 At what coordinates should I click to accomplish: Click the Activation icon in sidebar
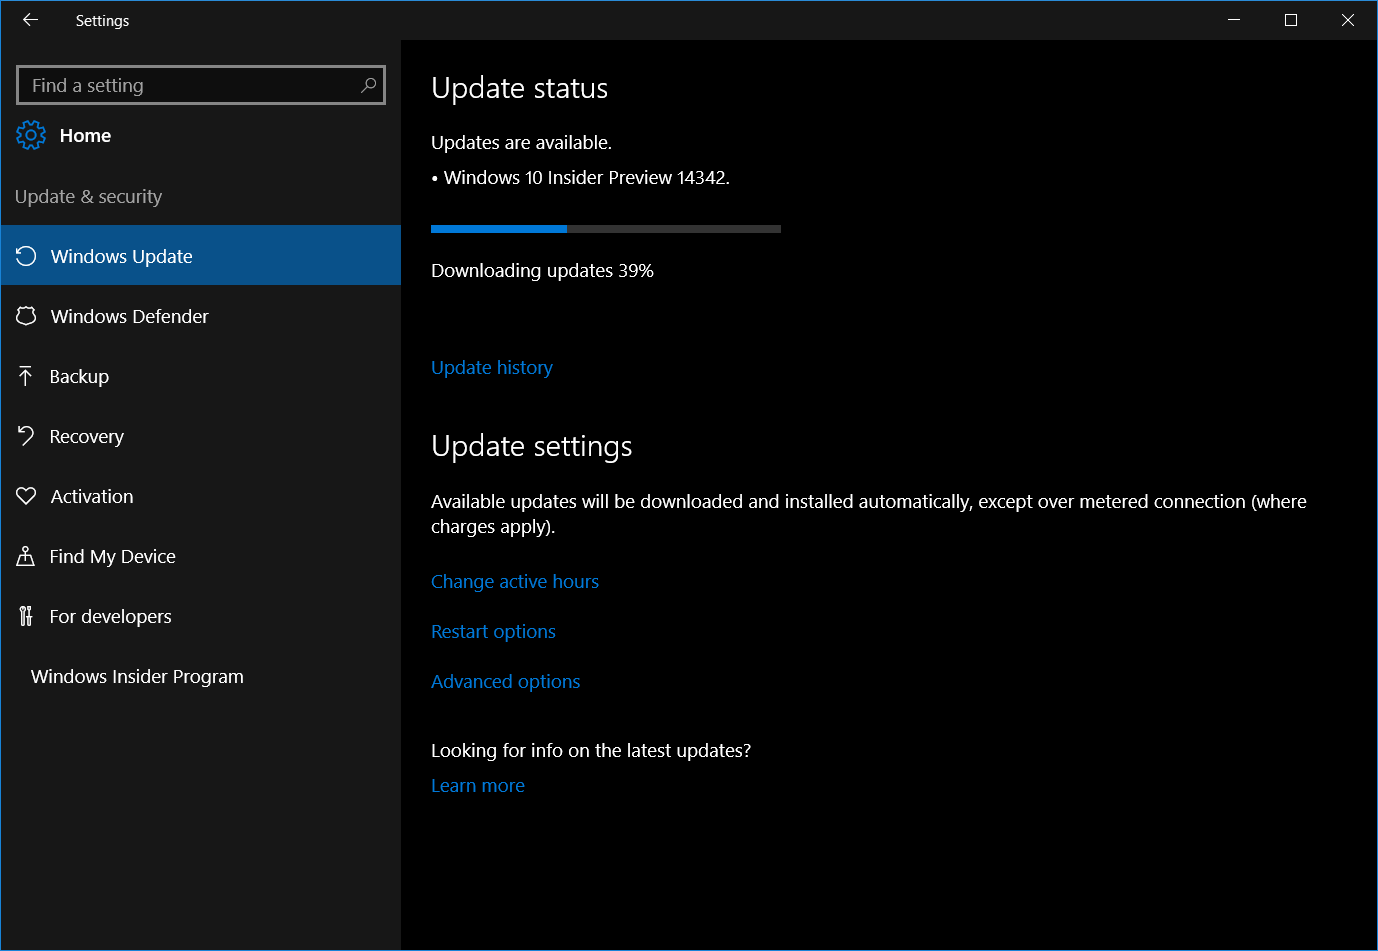26,496
